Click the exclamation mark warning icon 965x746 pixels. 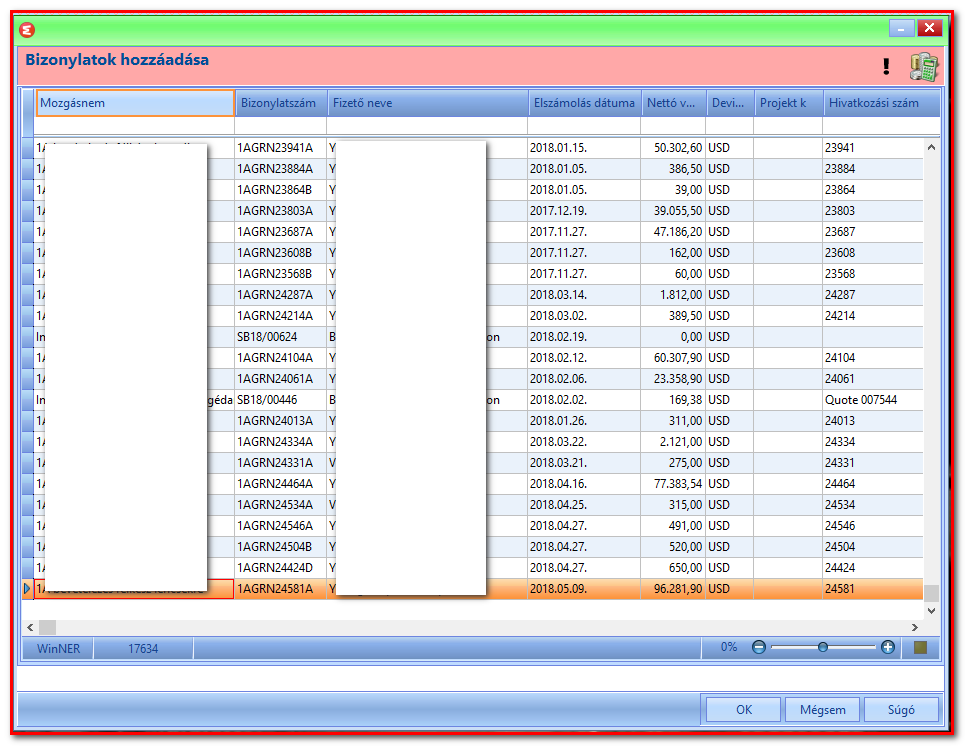(x=886, y=66)
